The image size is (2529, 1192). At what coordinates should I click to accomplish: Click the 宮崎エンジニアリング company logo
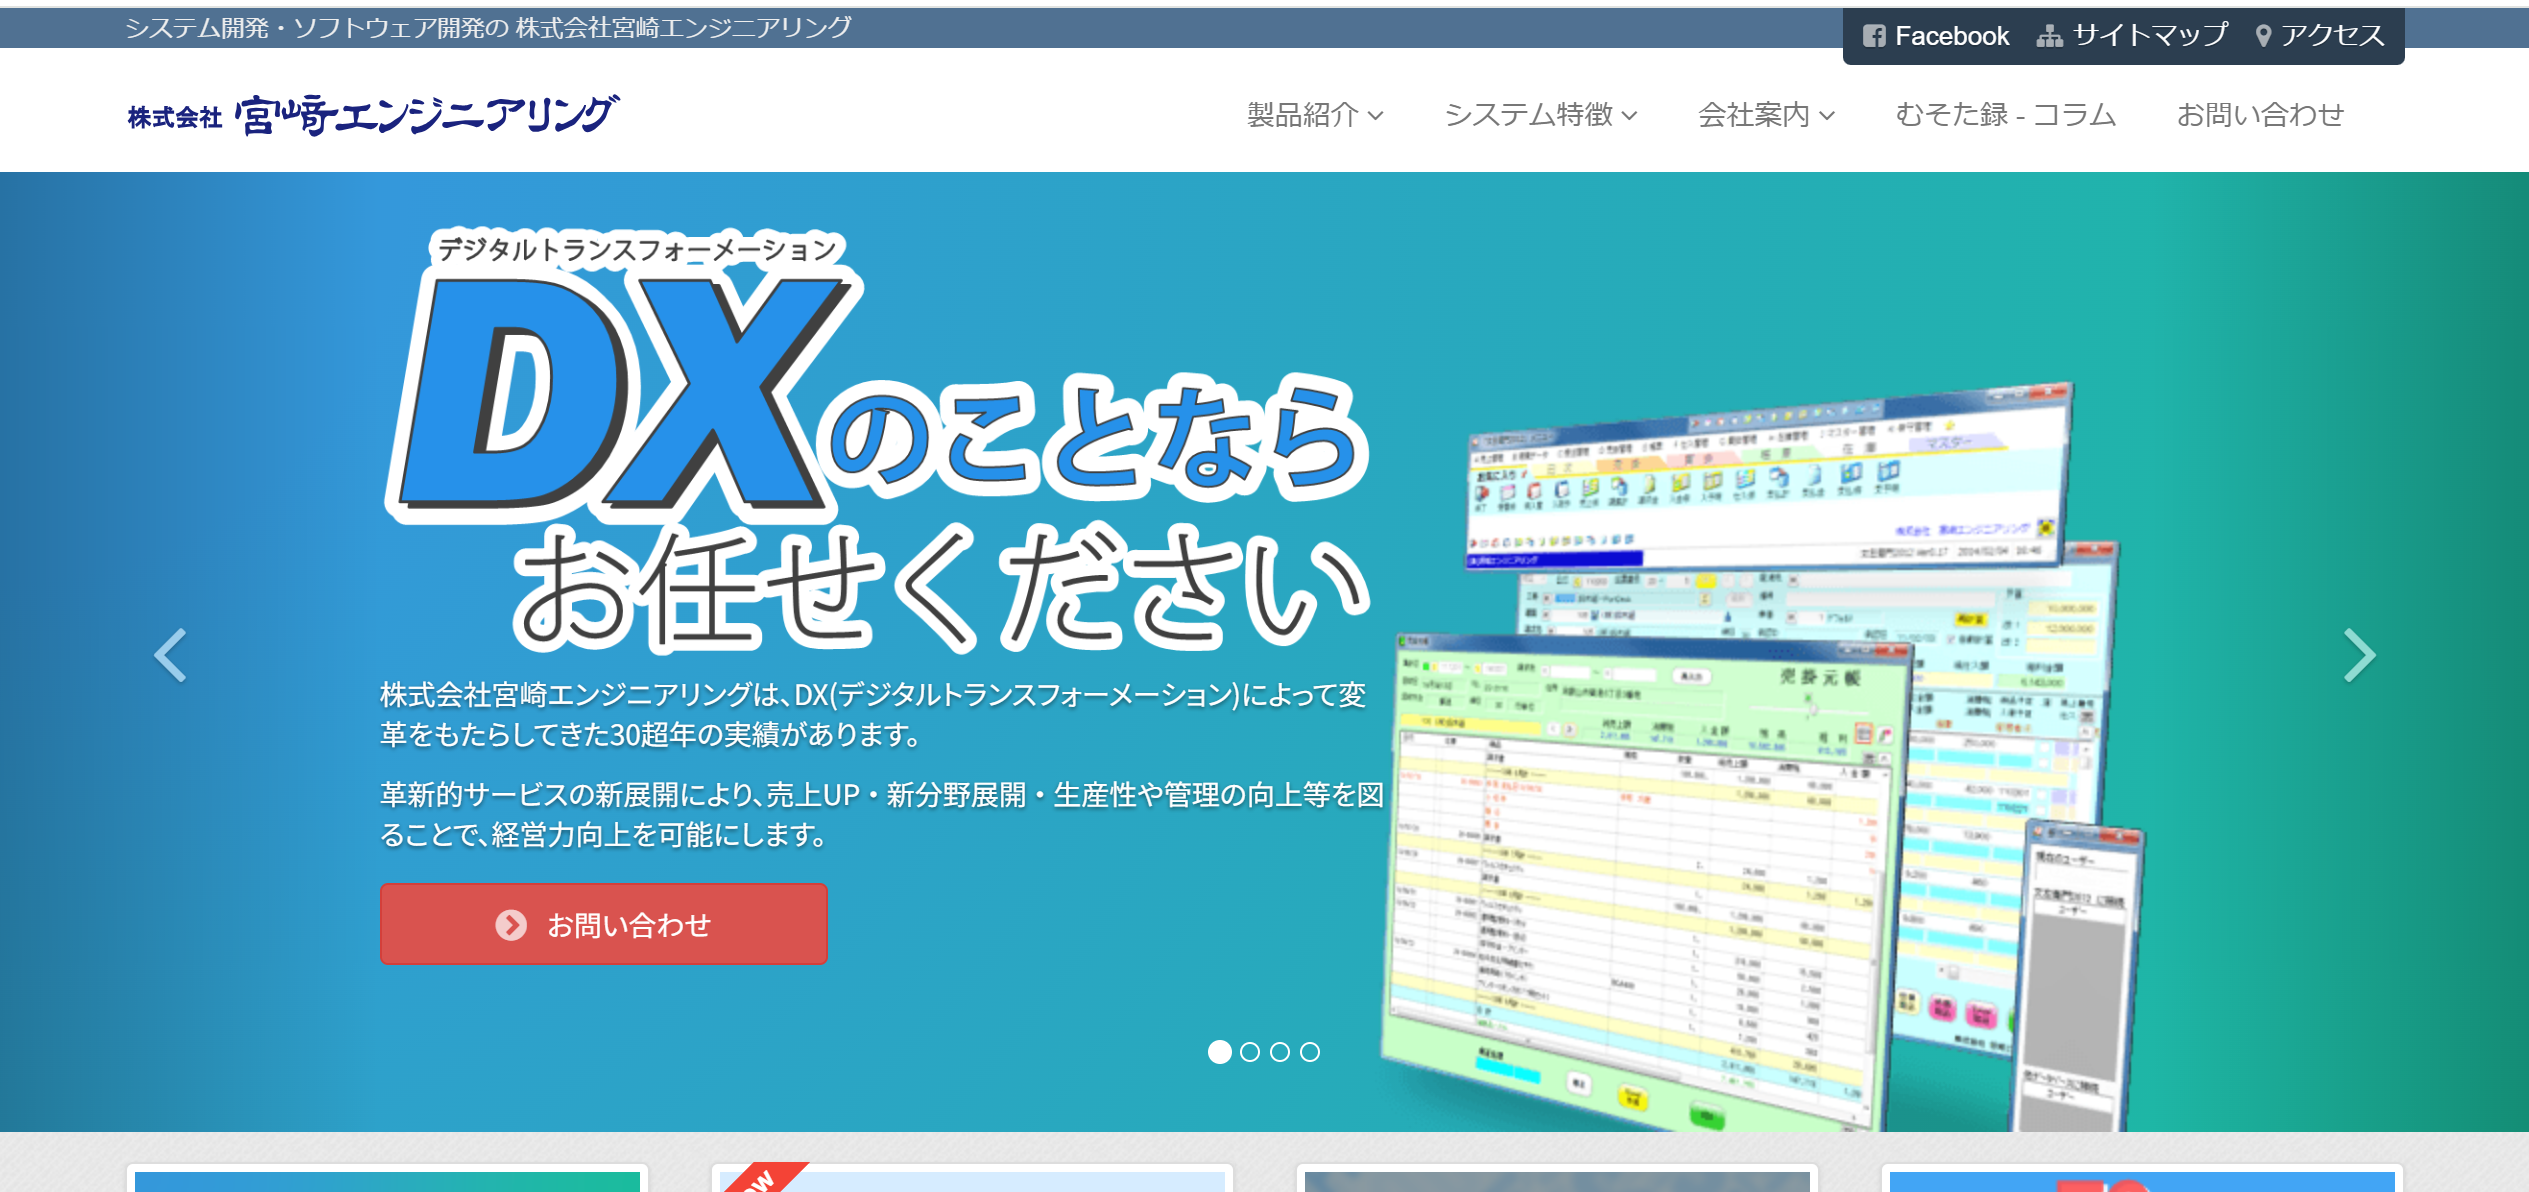point(373,115)
